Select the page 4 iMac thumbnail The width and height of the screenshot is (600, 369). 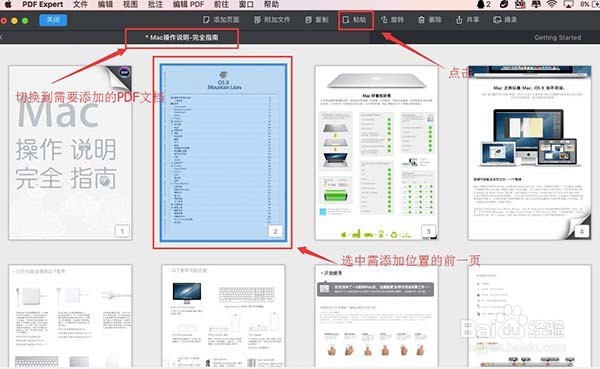[530, 153]
